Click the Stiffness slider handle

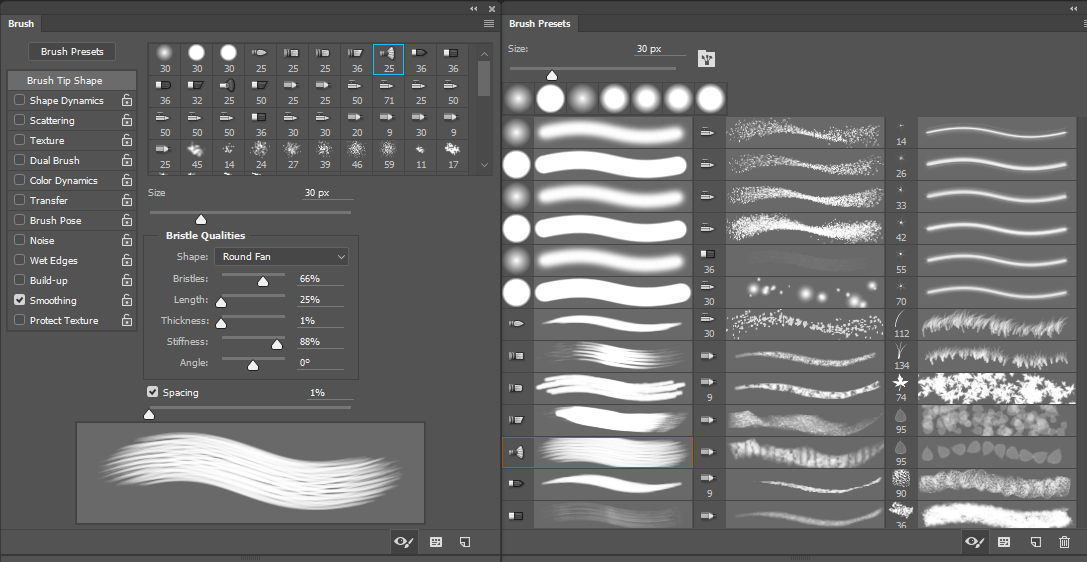click(x=277, y=344)
